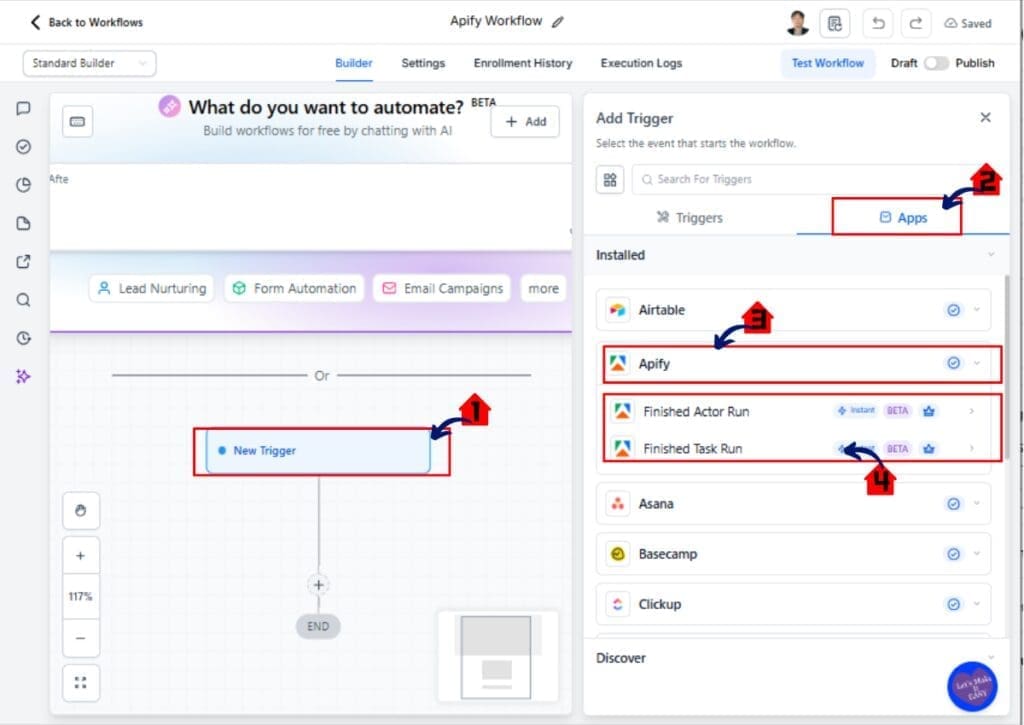Undo the last change
This screenshot has height=725, width=1024.
click(x=878, y=24)
